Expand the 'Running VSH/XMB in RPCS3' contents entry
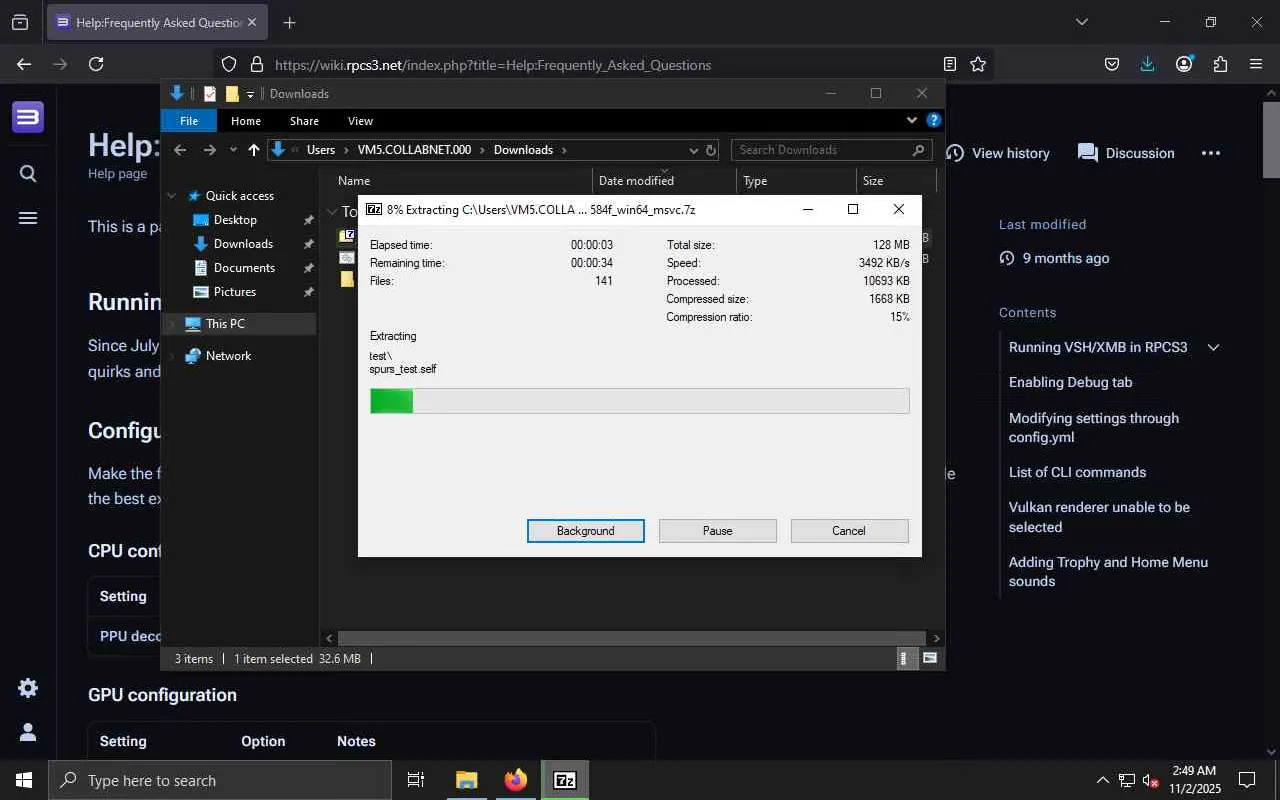This screenshot has height=800, width=1280. tap(1214, 347)
